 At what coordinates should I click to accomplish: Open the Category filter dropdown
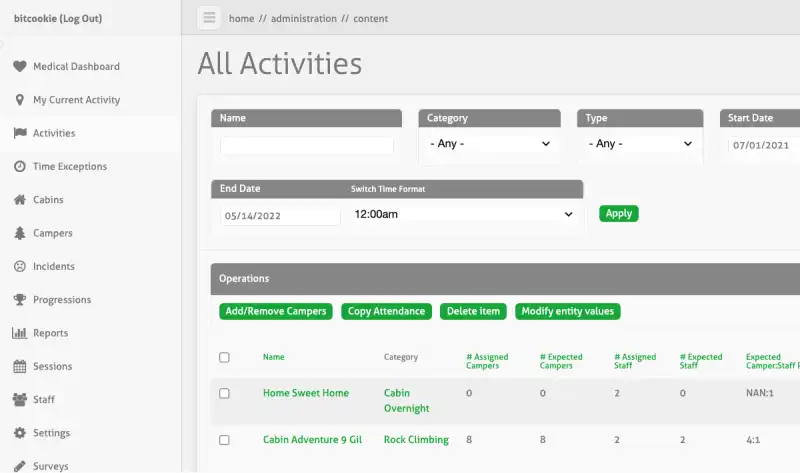click(x=489, y=144)
